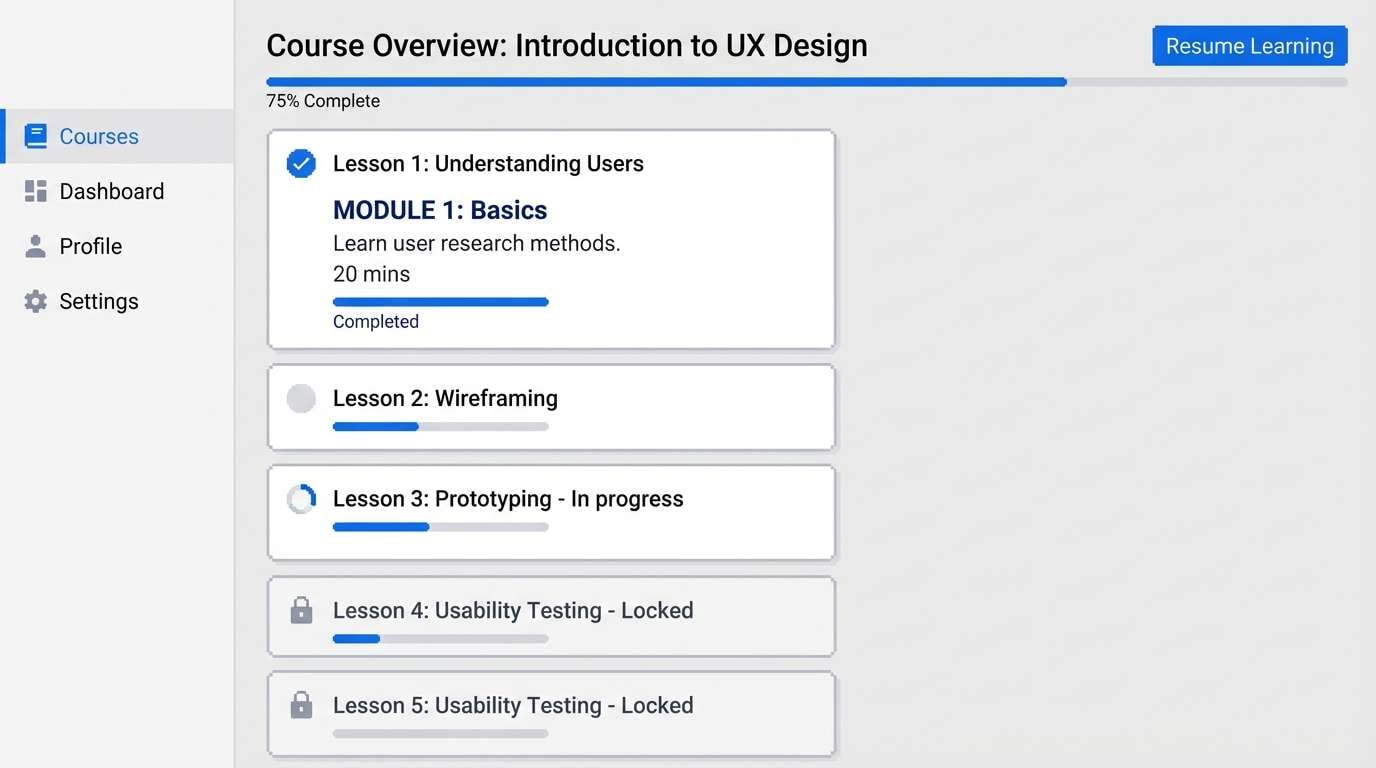Click the in-progress spinner icon on Lesson 3
This screenshot has width=1376, height=768.
click(301, 498)
